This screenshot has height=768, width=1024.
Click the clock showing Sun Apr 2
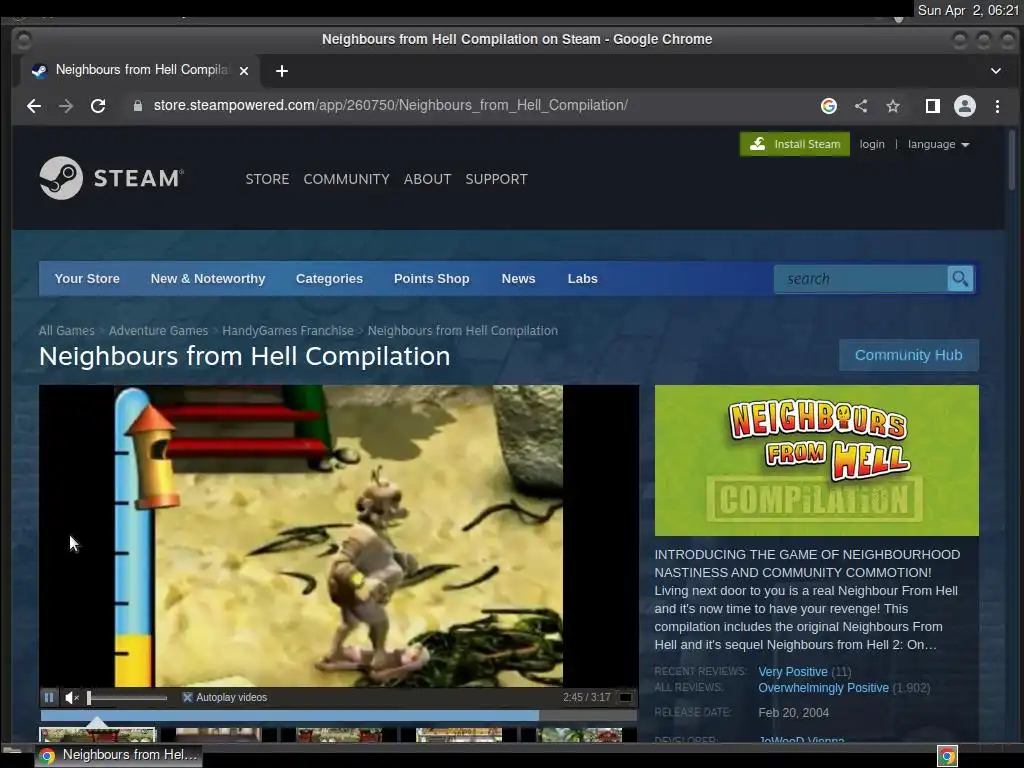(x=968, y=10)
